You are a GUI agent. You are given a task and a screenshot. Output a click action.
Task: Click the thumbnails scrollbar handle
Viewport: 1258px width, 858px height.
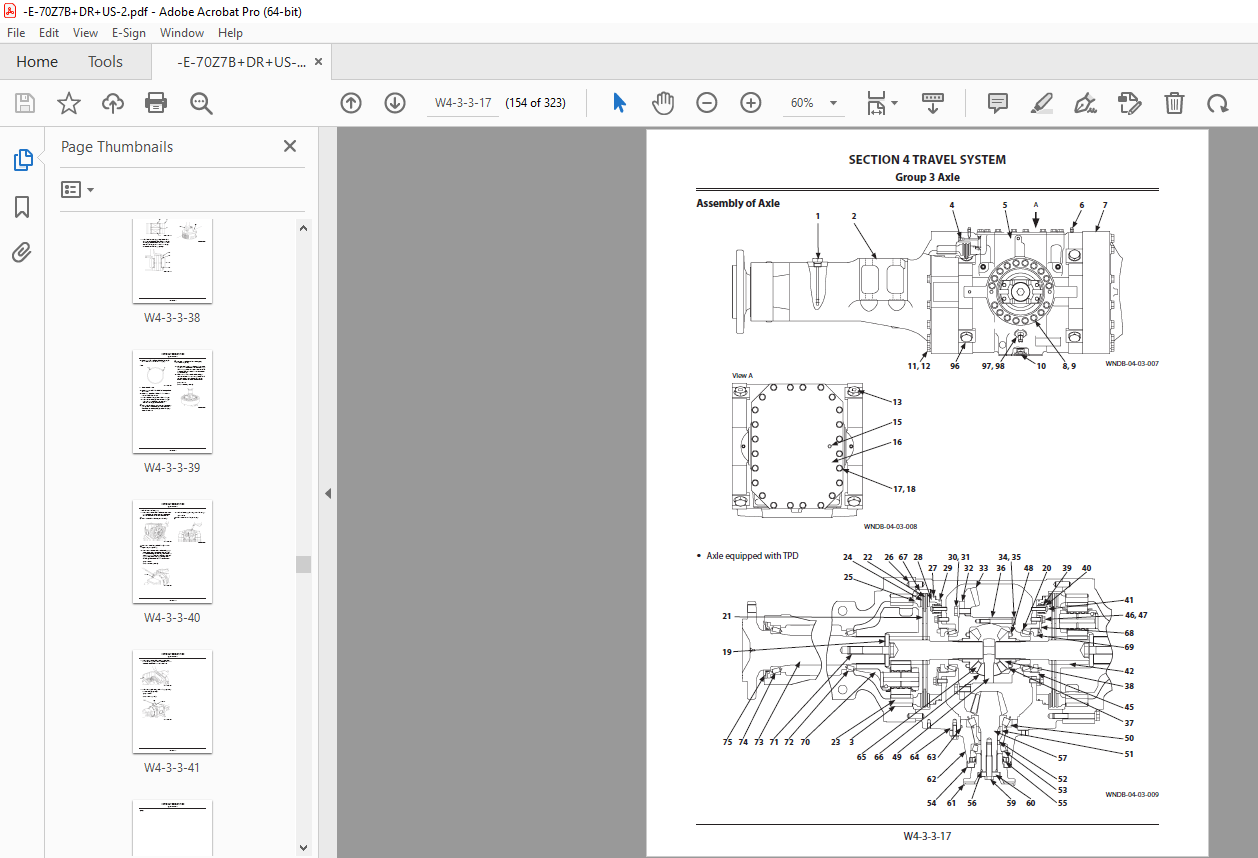(x=304, y=564)
